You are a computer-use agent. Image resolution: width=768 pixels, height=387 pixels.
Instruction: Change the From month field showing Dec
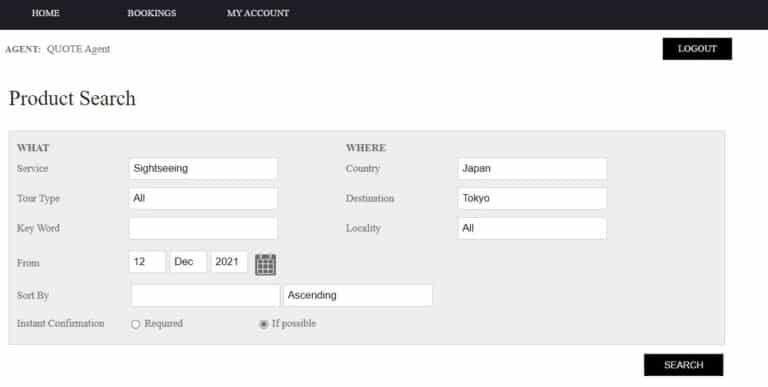coord(188,262)
